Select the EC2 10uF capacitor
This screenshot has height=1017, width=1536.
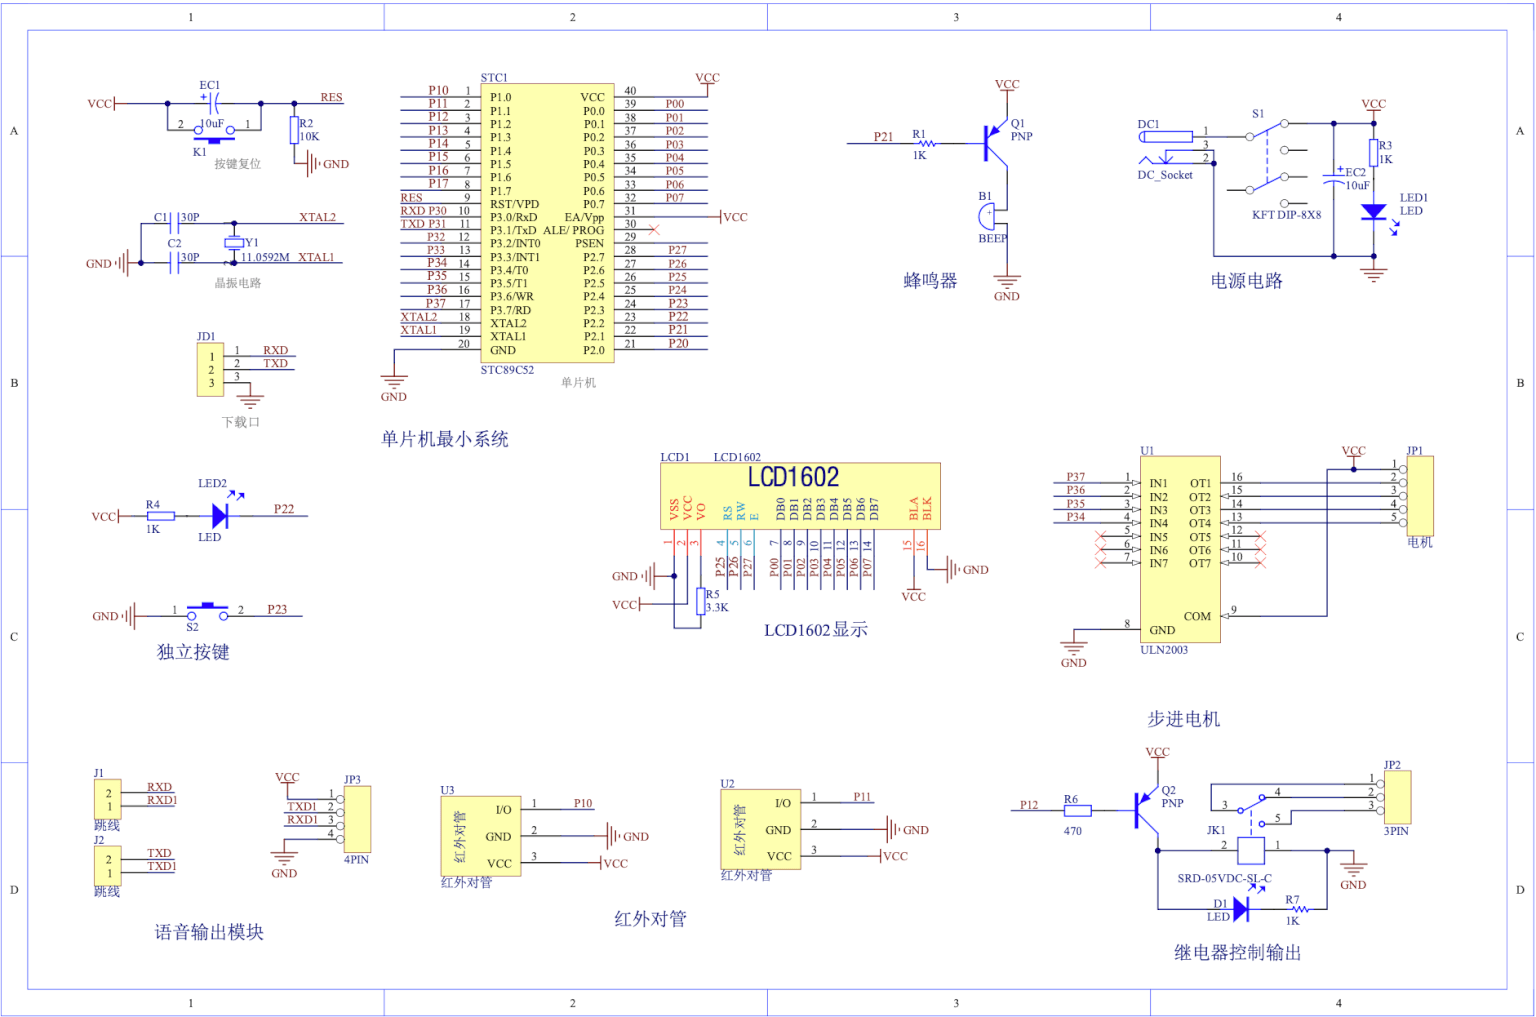click(x=1334, y=178)
